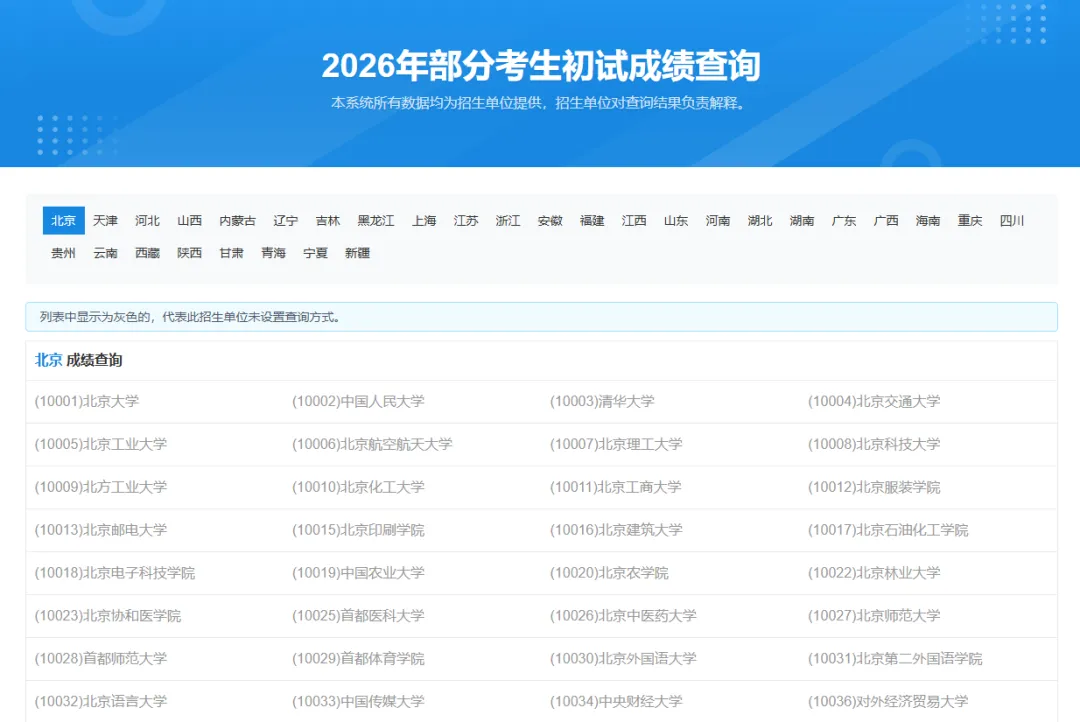Choose the 广西 region tab
Screen dimensions: 1080x722
click(886, 220)
